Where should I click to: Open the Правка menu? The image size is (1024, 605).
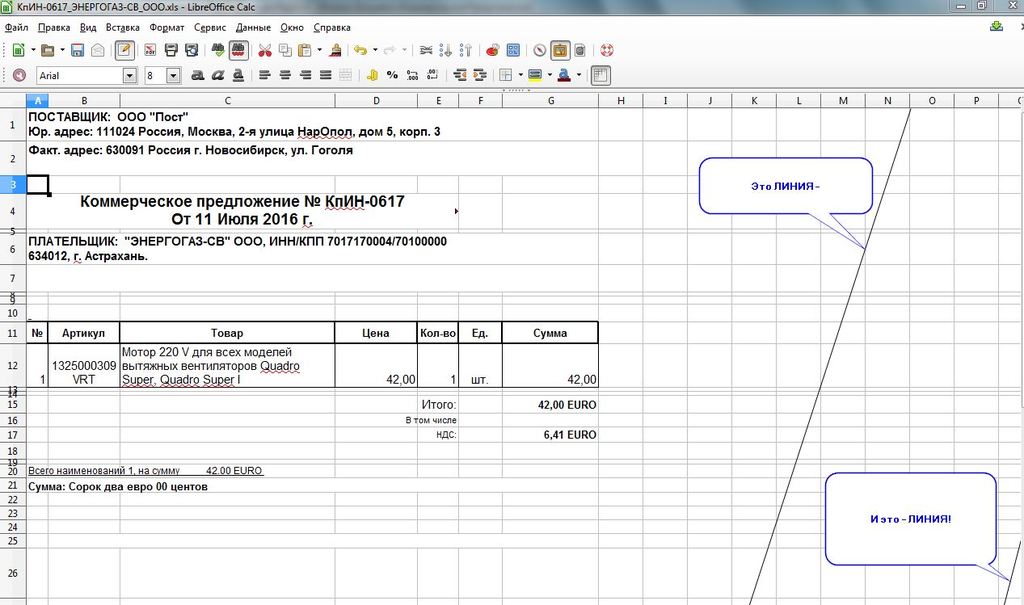(54, 27)
